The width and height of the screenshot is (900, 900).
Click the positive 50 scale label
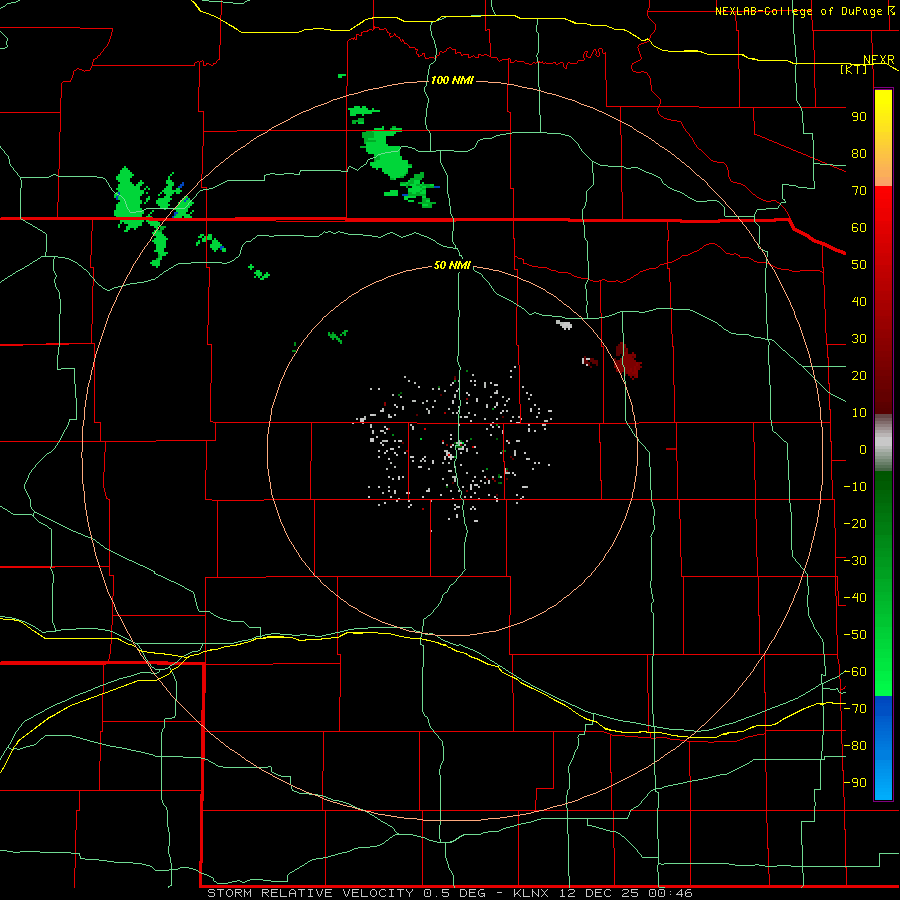coord(859,265)
